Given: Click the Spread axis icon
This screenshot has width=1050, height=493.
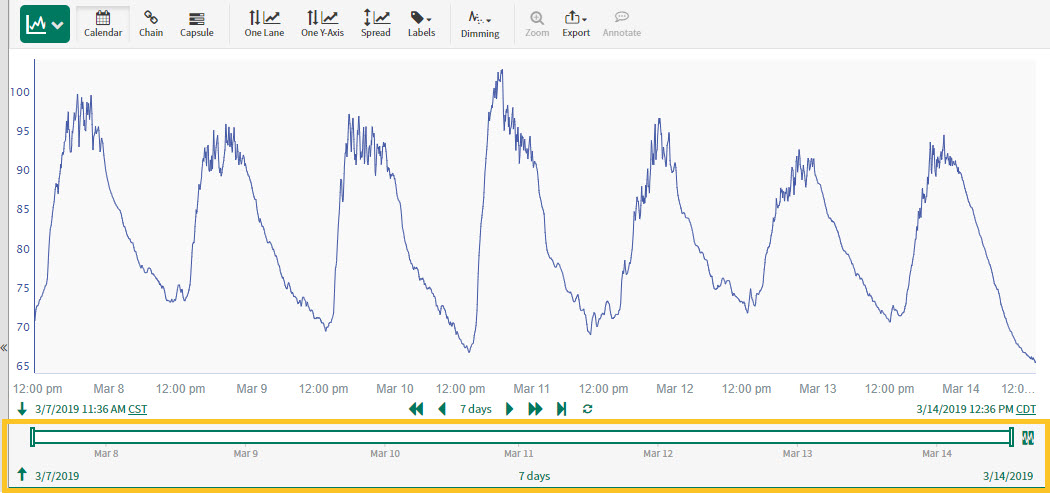Looking at the screenshot, I should tap(376, 23).
